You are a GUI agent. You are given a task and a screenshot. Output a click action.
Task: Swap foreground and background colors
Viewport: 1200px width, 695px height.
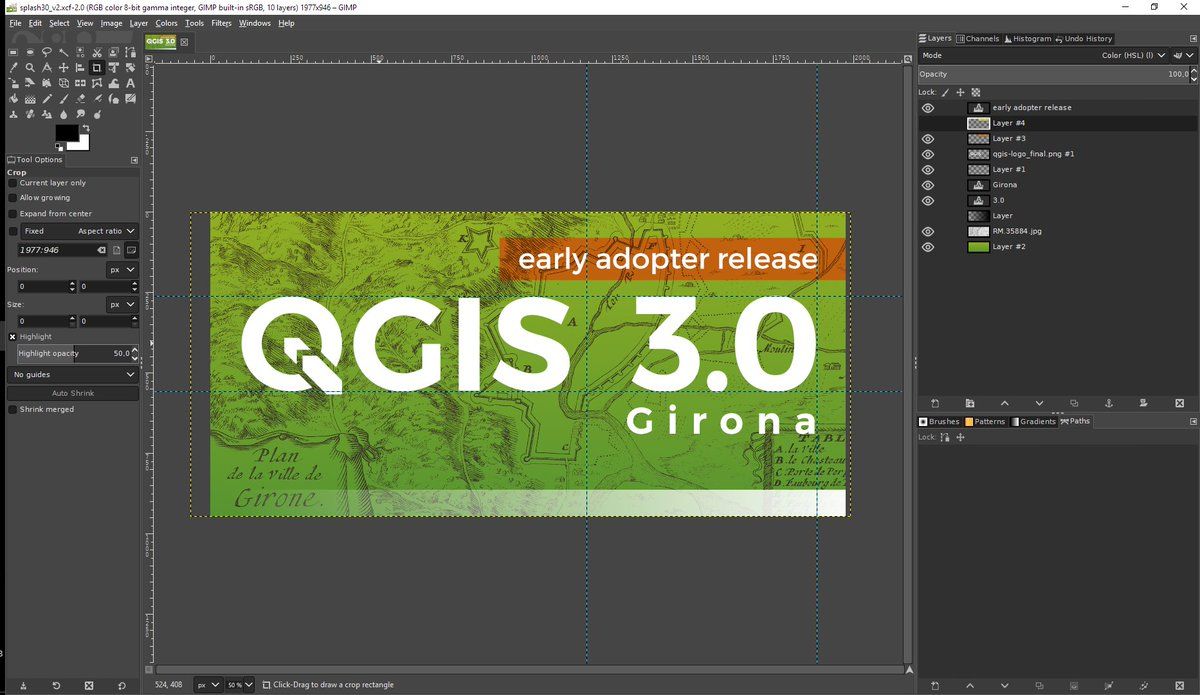point(86,128)
